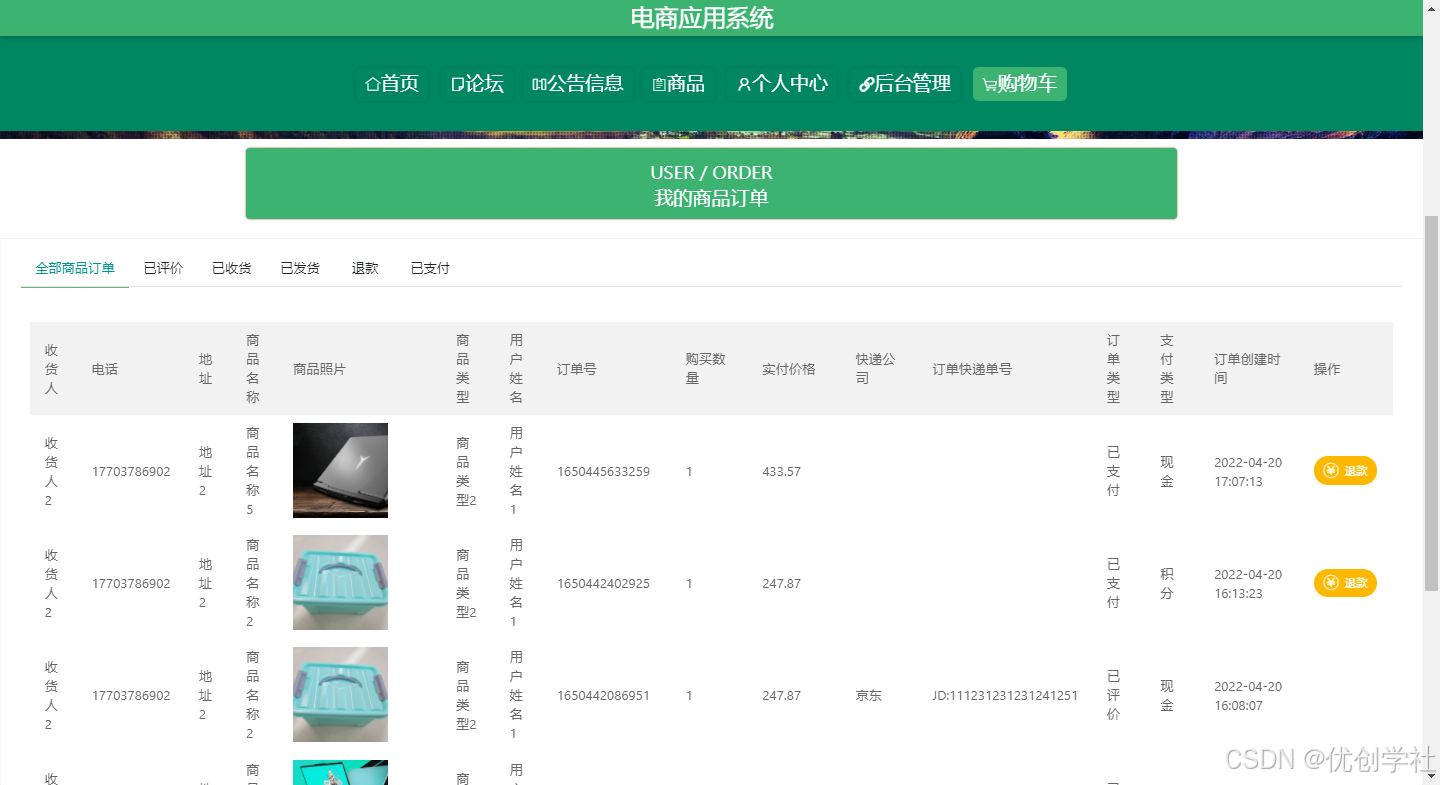Click timestamp 2022-04-20 17:07:13
1440x785 pixels.
pyautogui.click(x=1248, y=472)
